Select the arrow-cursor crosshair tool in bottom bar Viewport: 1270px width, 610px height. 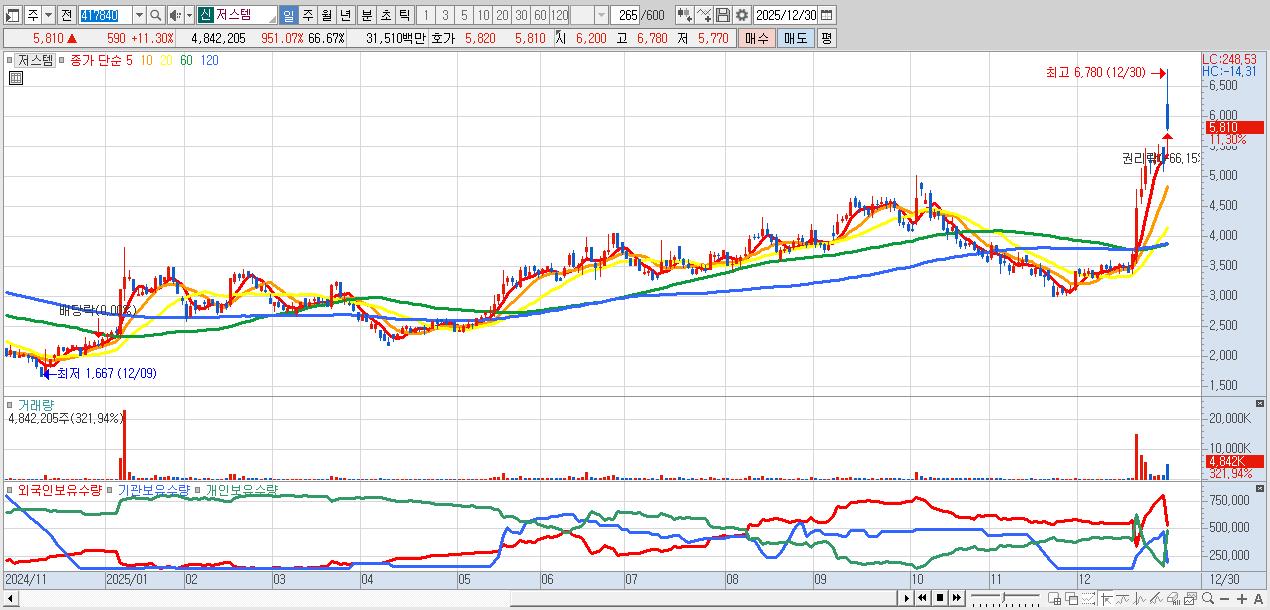click(1107, 598)
